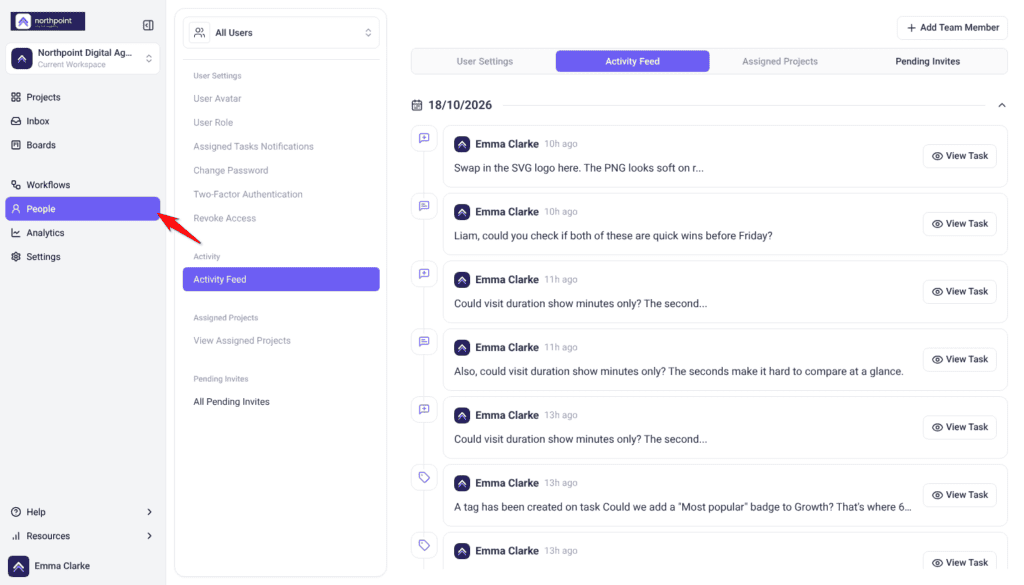This screenshot has height=585, width=1024.
Task: Open Boards in the sidebar
Action: pos(82,145)
